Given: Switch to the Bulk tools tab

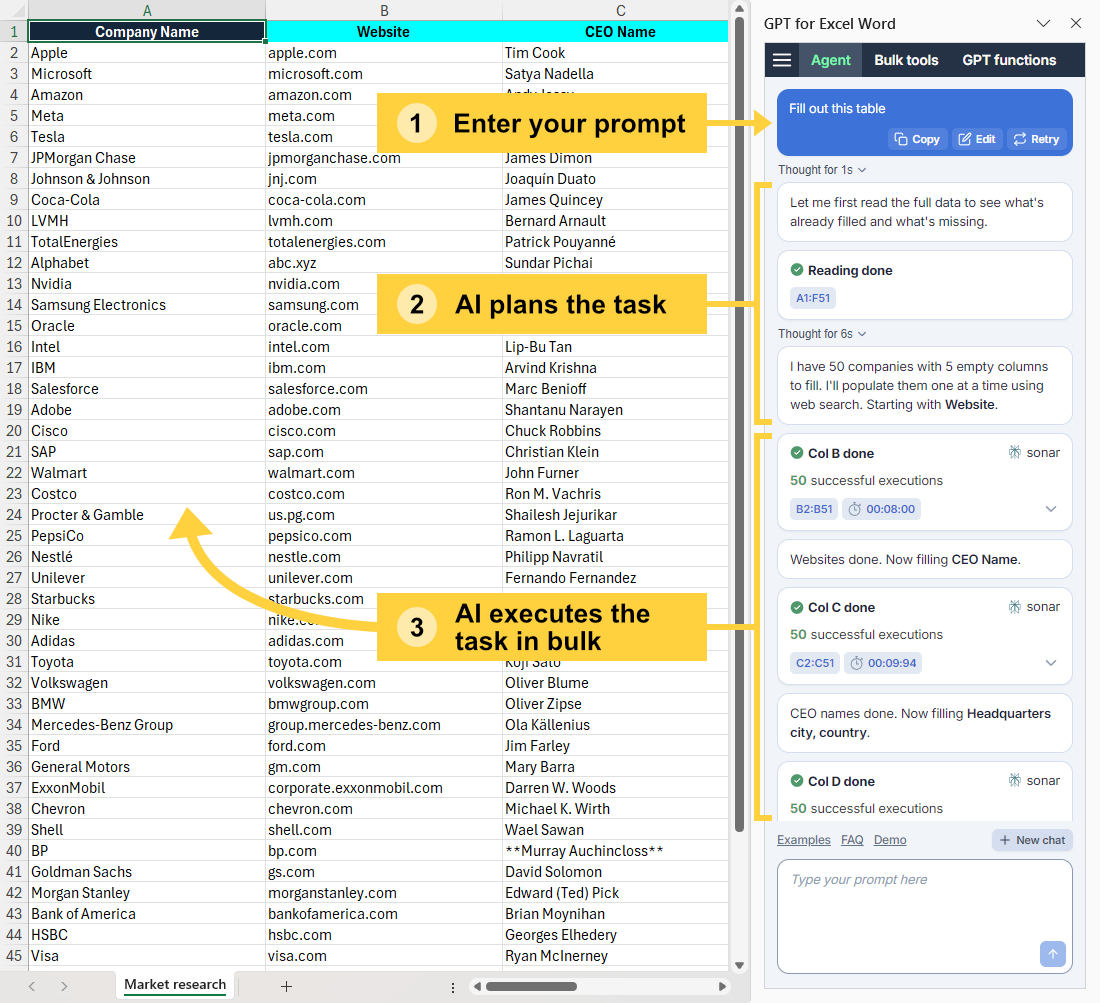Looking at the screenshot, I should coord(906,59).
